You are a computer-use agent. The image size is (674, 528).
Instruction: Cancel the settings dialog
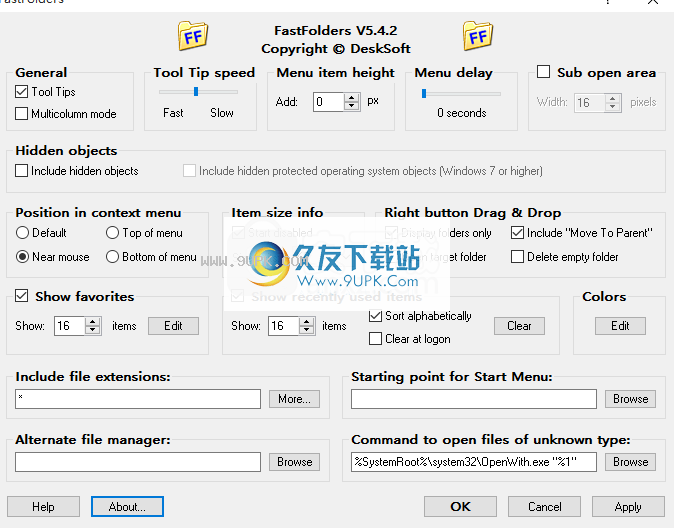(545, 507)
